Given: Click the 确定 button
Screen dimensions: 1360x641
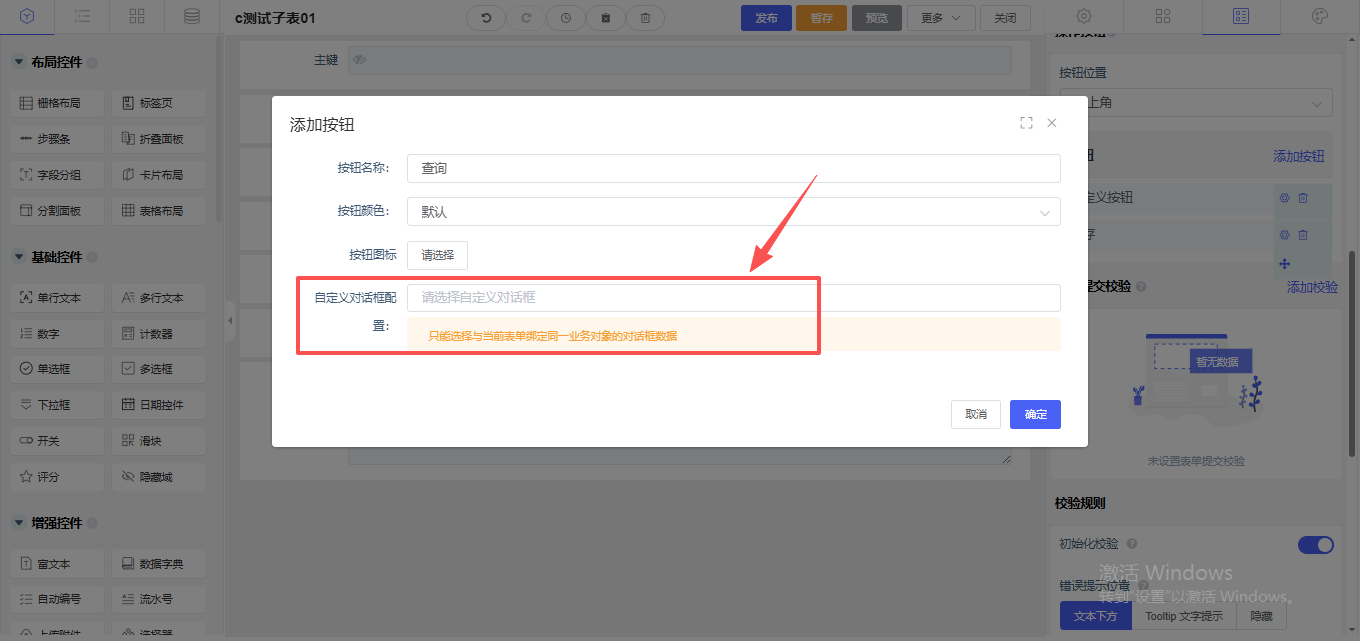Looking at the screenshot, I should (x=1035, y=414).
